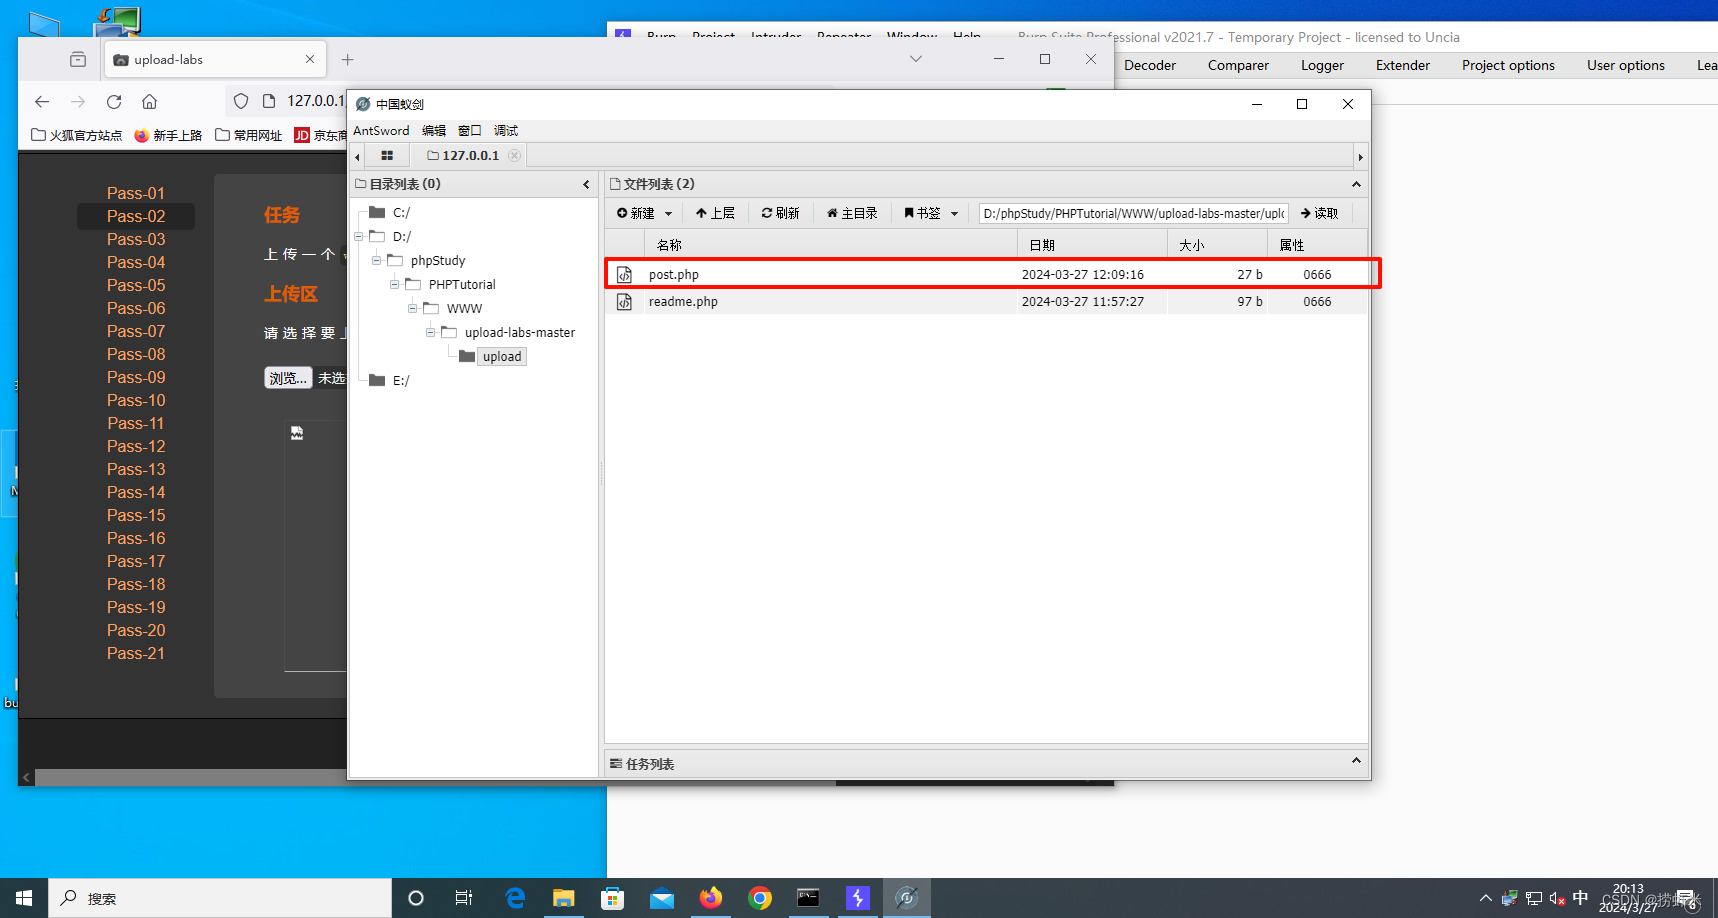Viewport: 1718px width, 918px height.
Task: Switch to Burp Suite Extender tab
Action: click(x=1403, y=66)
